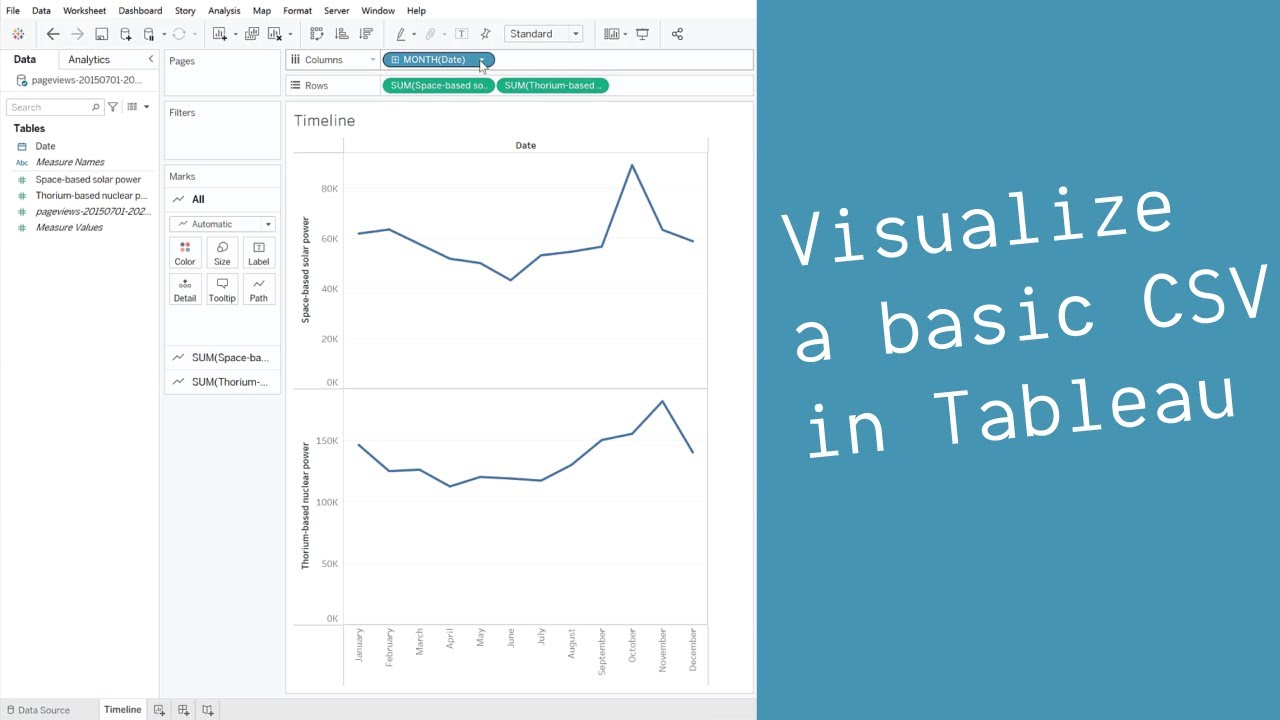
Task: Click the search magnifier icon in Data pane
Action: tap(96, 107)
